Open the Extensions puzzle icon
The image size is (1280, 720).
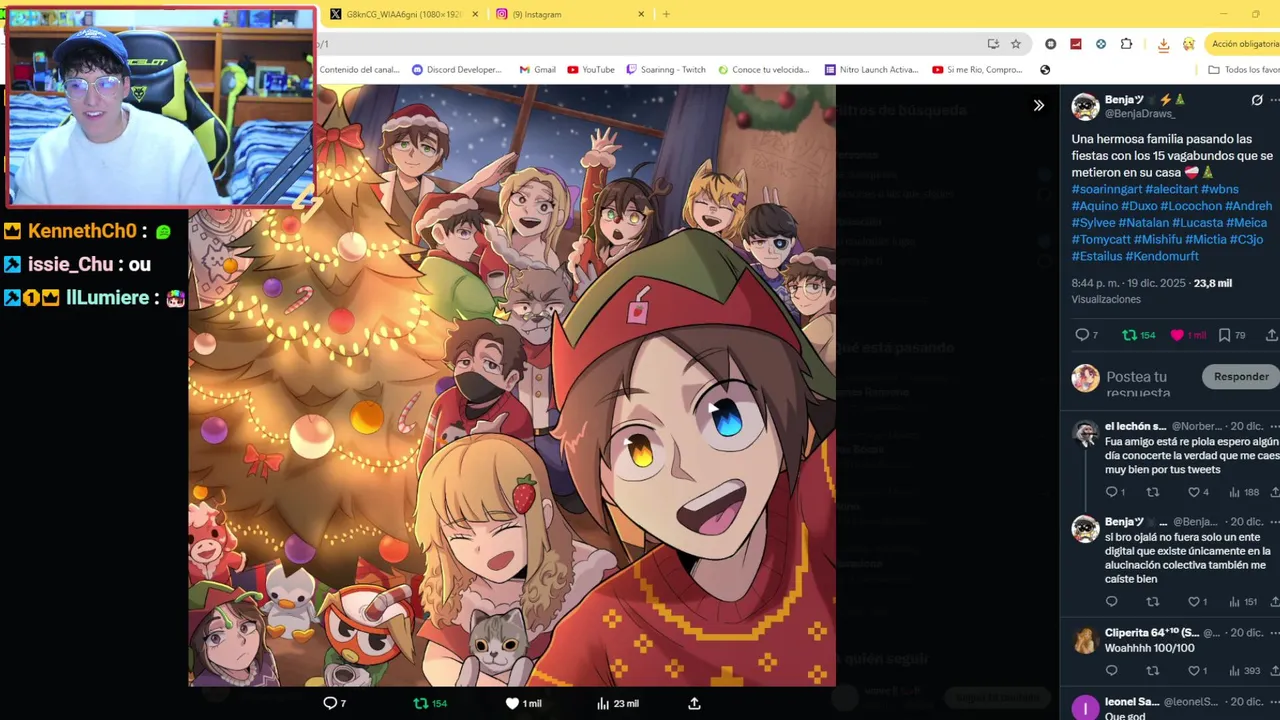pyautogui.click(x=1126, y=44)
